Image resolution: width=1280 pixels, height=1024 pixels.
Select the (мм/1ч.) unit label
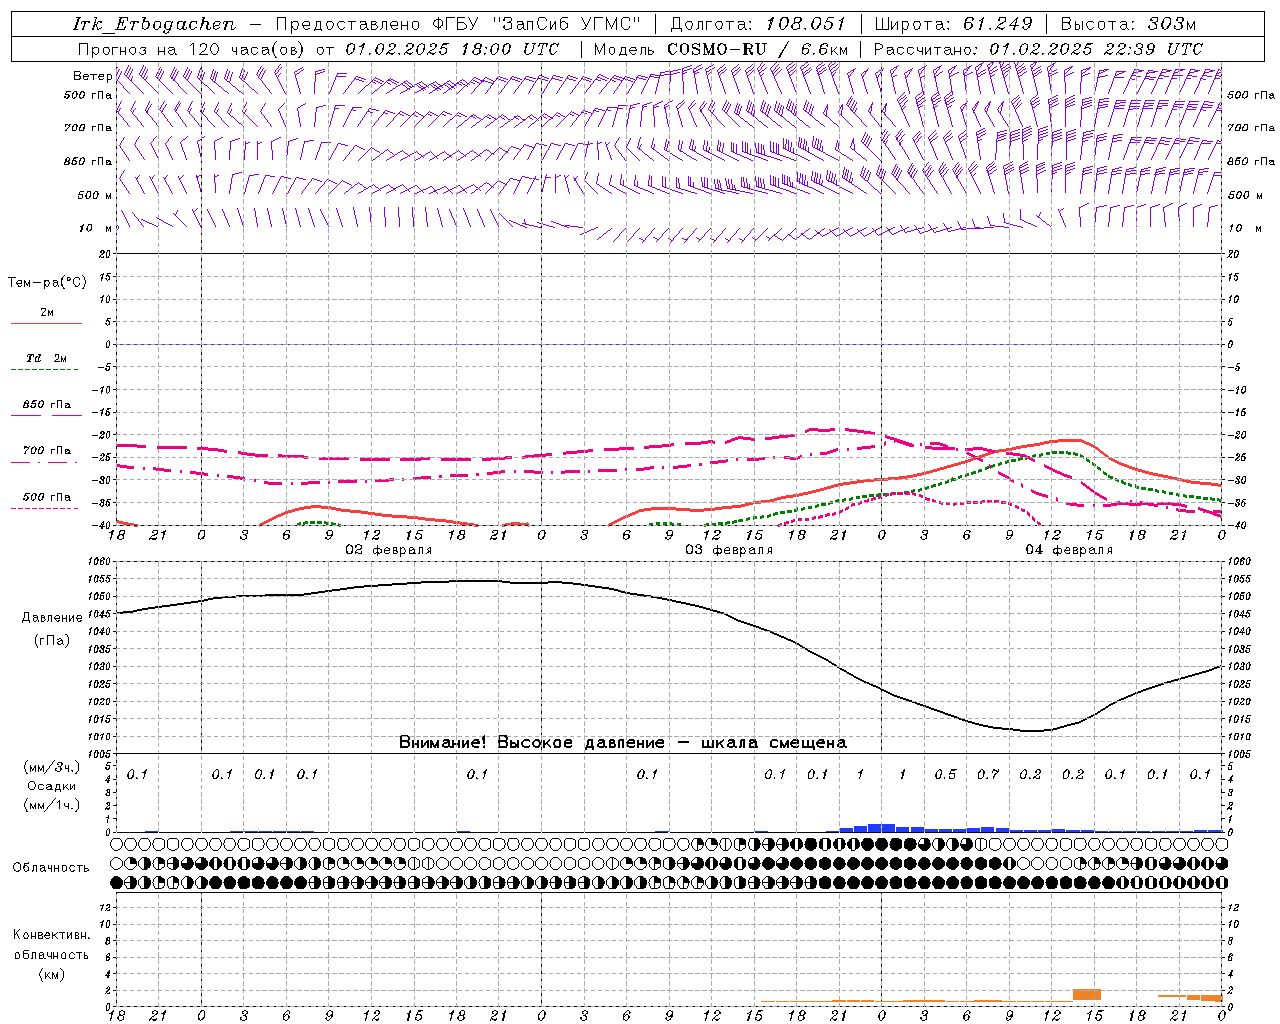pos(52,805)
